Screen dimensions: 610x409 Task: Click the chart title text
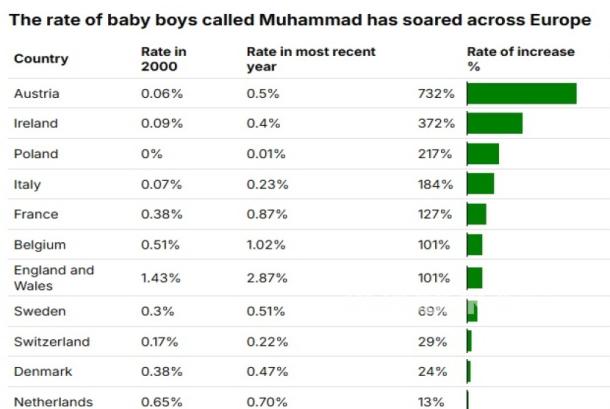(300, 20)
